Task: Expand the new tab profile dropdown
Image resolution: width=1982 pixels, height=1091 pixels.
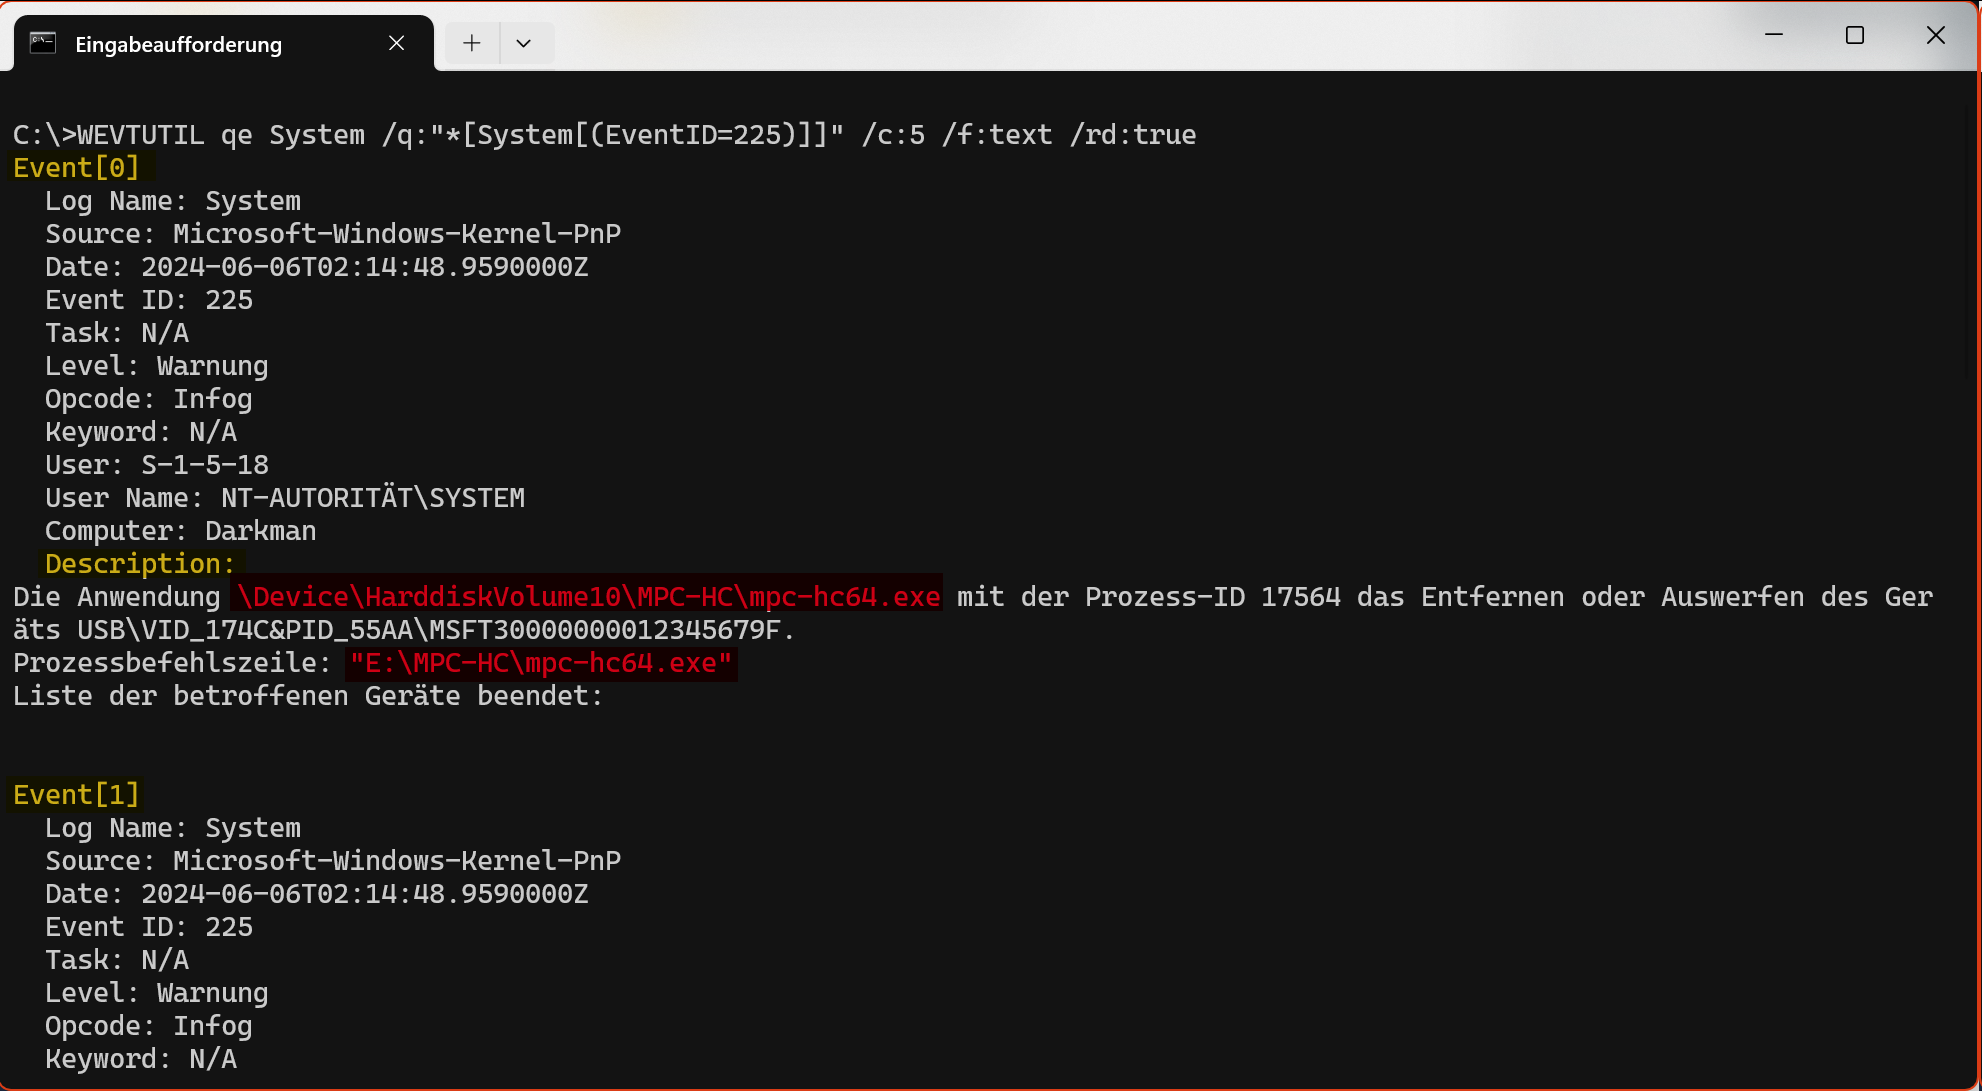Action: [523, 43]
